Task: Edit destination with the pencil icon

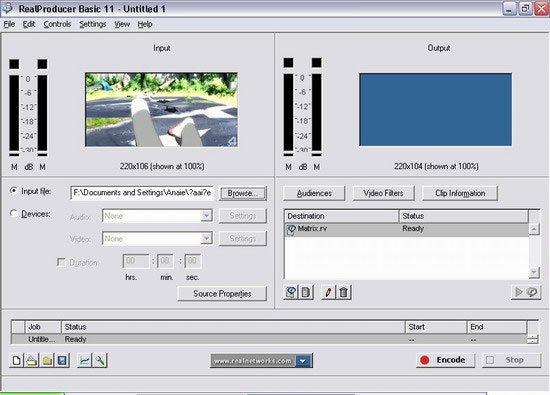Action: [328, 292]
